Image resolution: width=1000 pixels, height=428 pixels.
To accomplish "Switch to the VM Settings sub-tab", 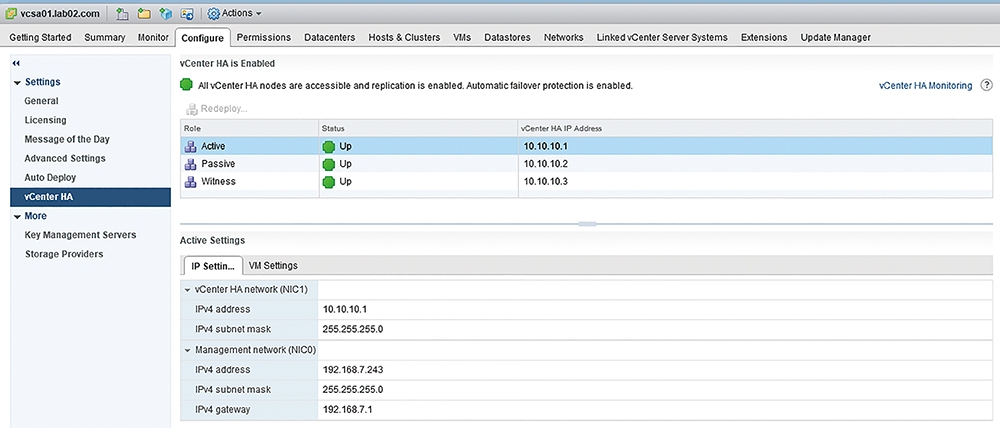I will click(x=273, y=265).
